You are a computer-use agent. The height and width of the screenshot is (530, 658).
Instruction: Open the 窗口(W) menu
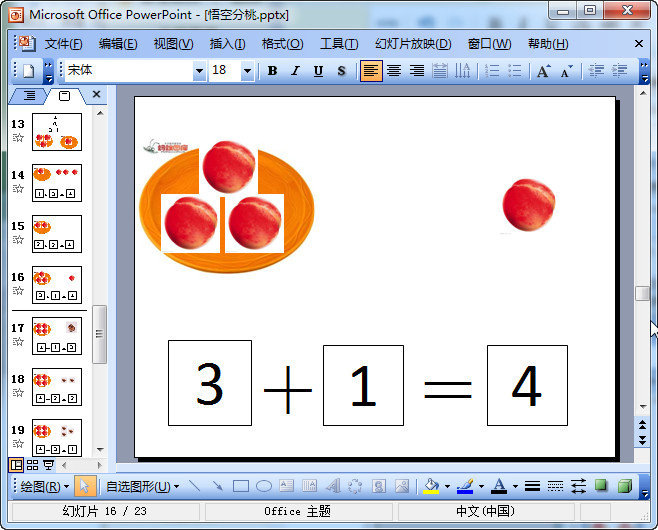489,44
